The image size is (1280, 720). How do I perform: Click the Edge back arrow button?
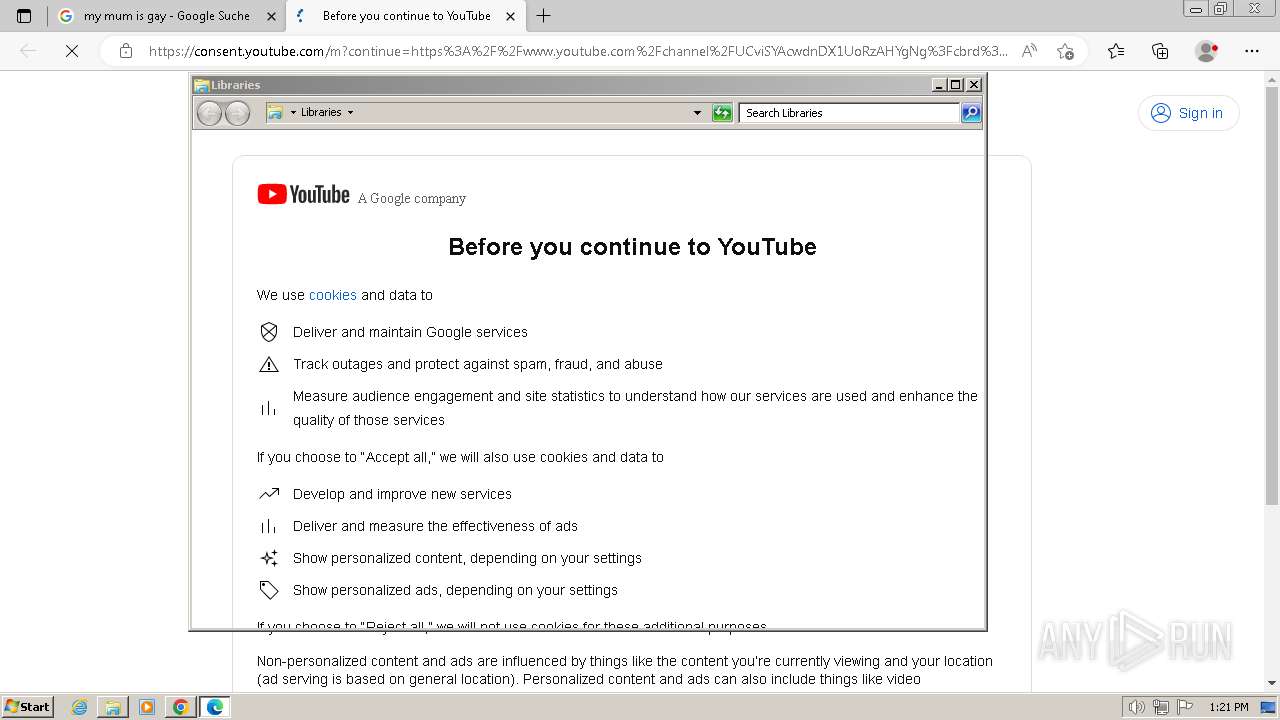pos(28,51)
